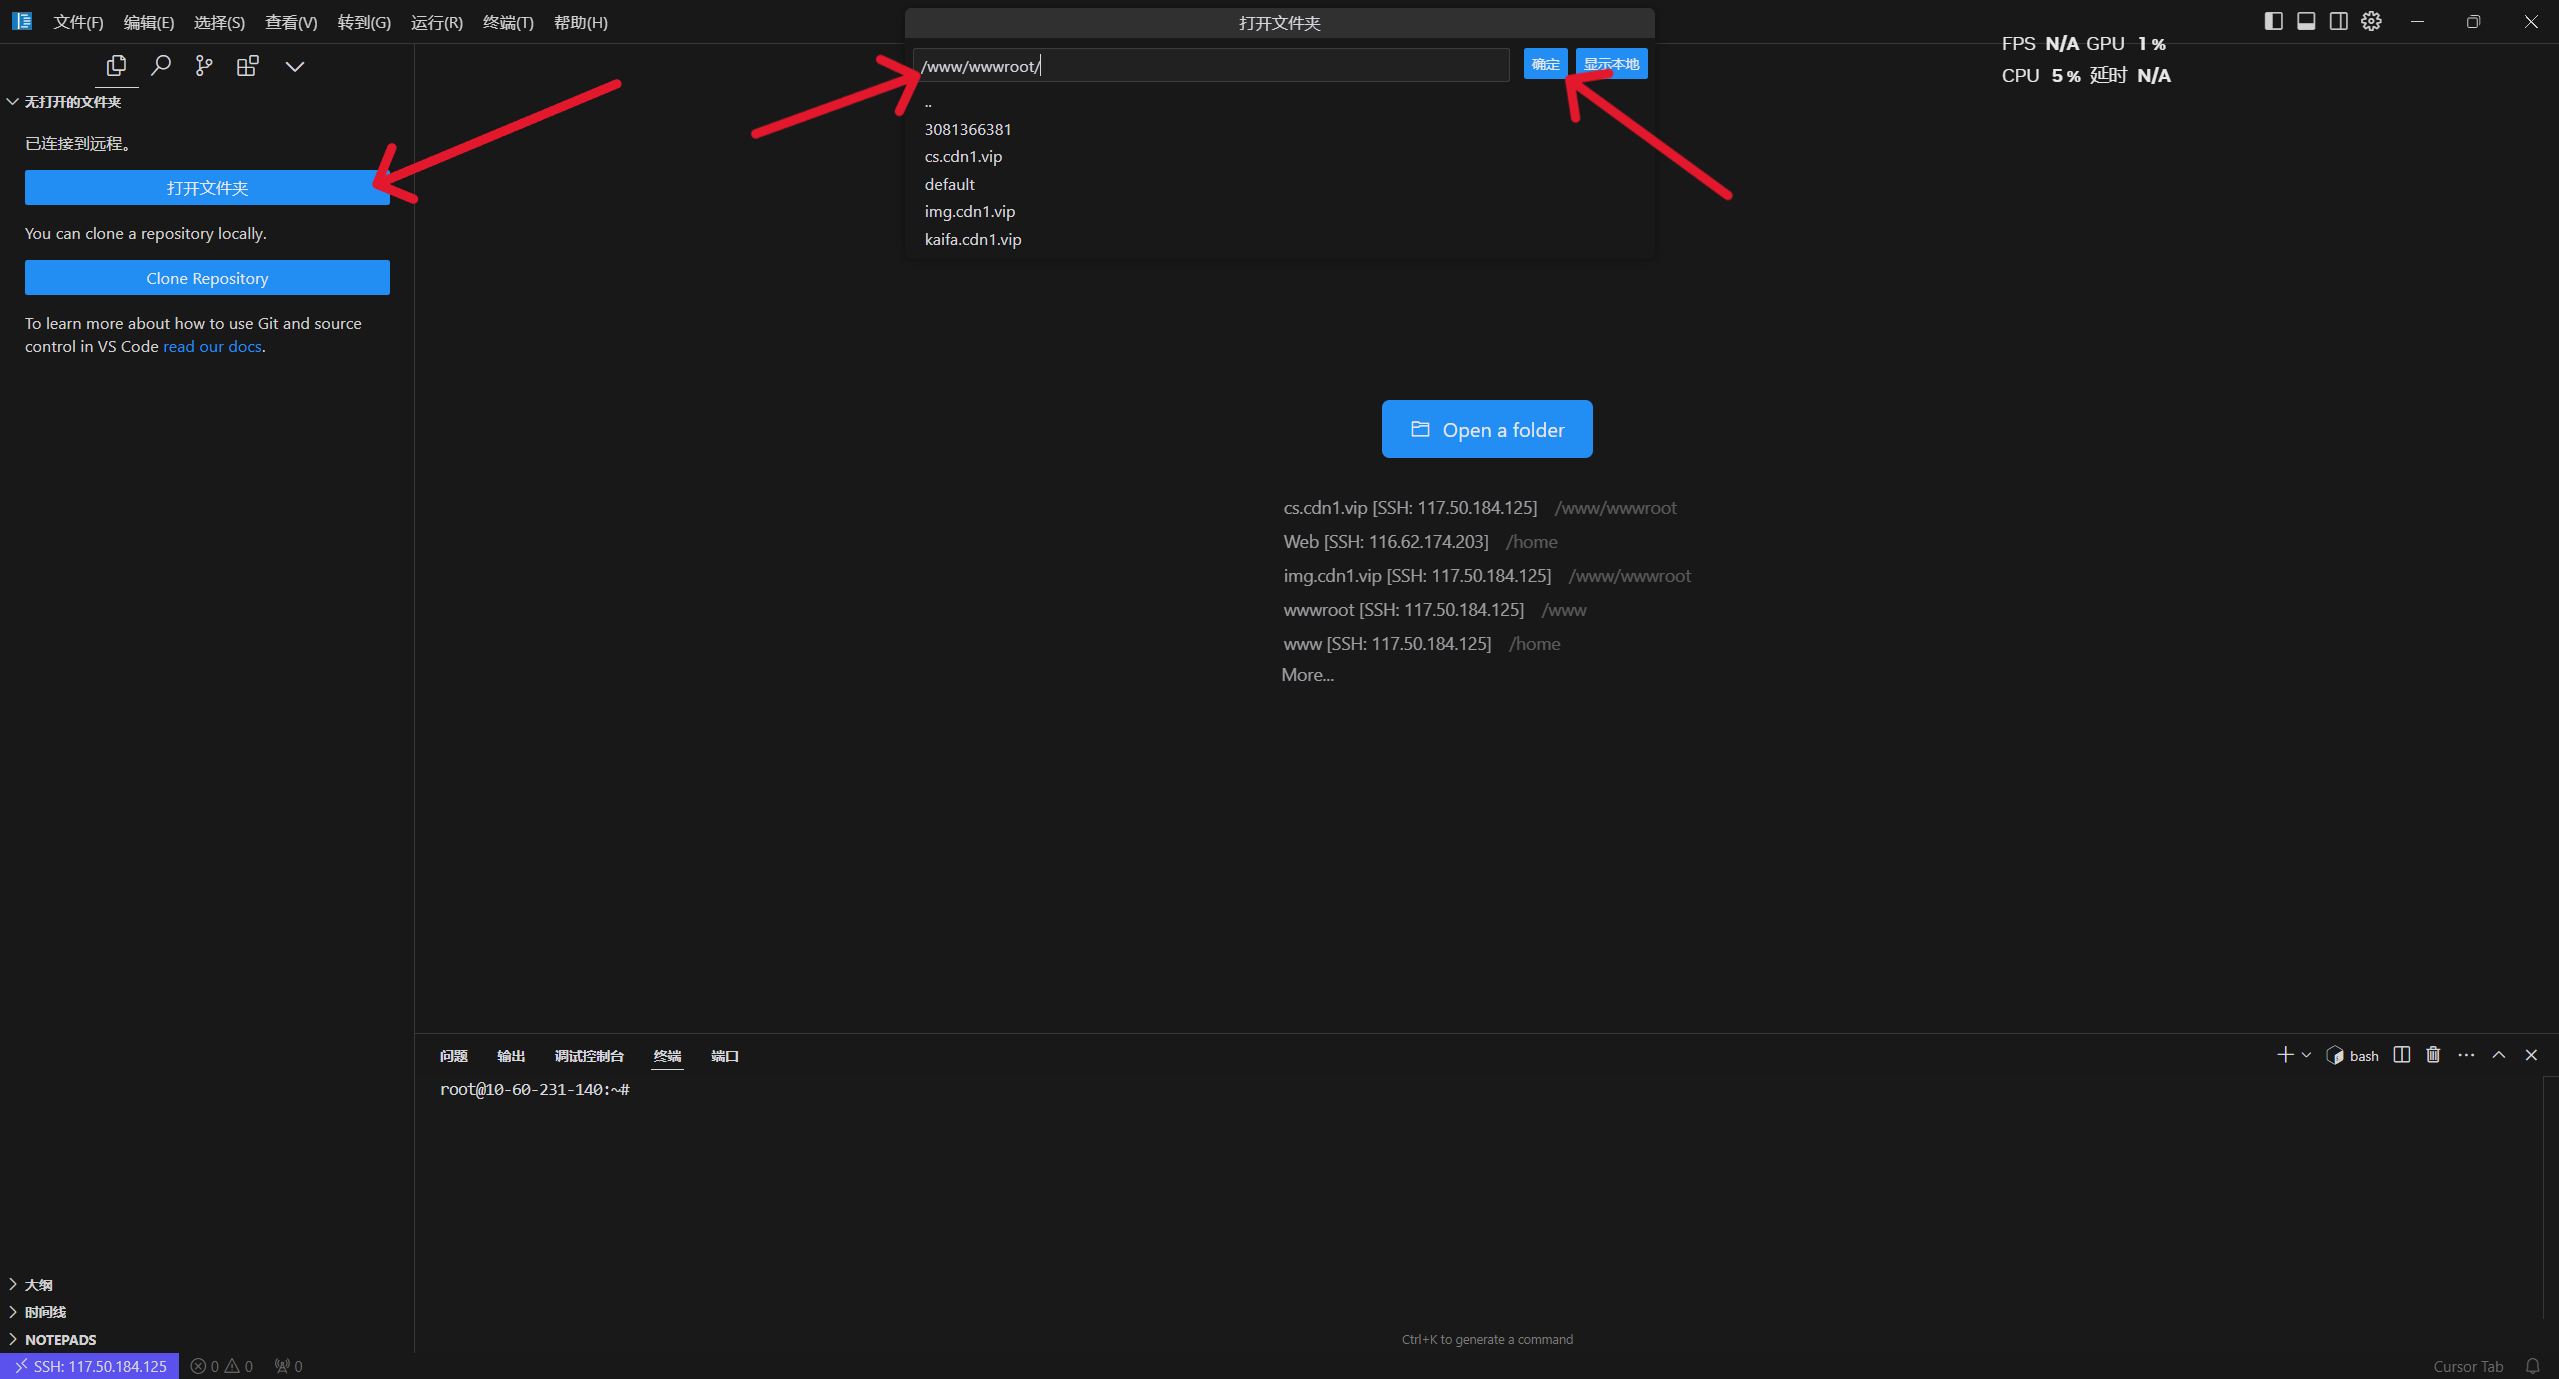Select the img.cdn1.vip folder entry
2559x1379 pixels.
[969, 211]
